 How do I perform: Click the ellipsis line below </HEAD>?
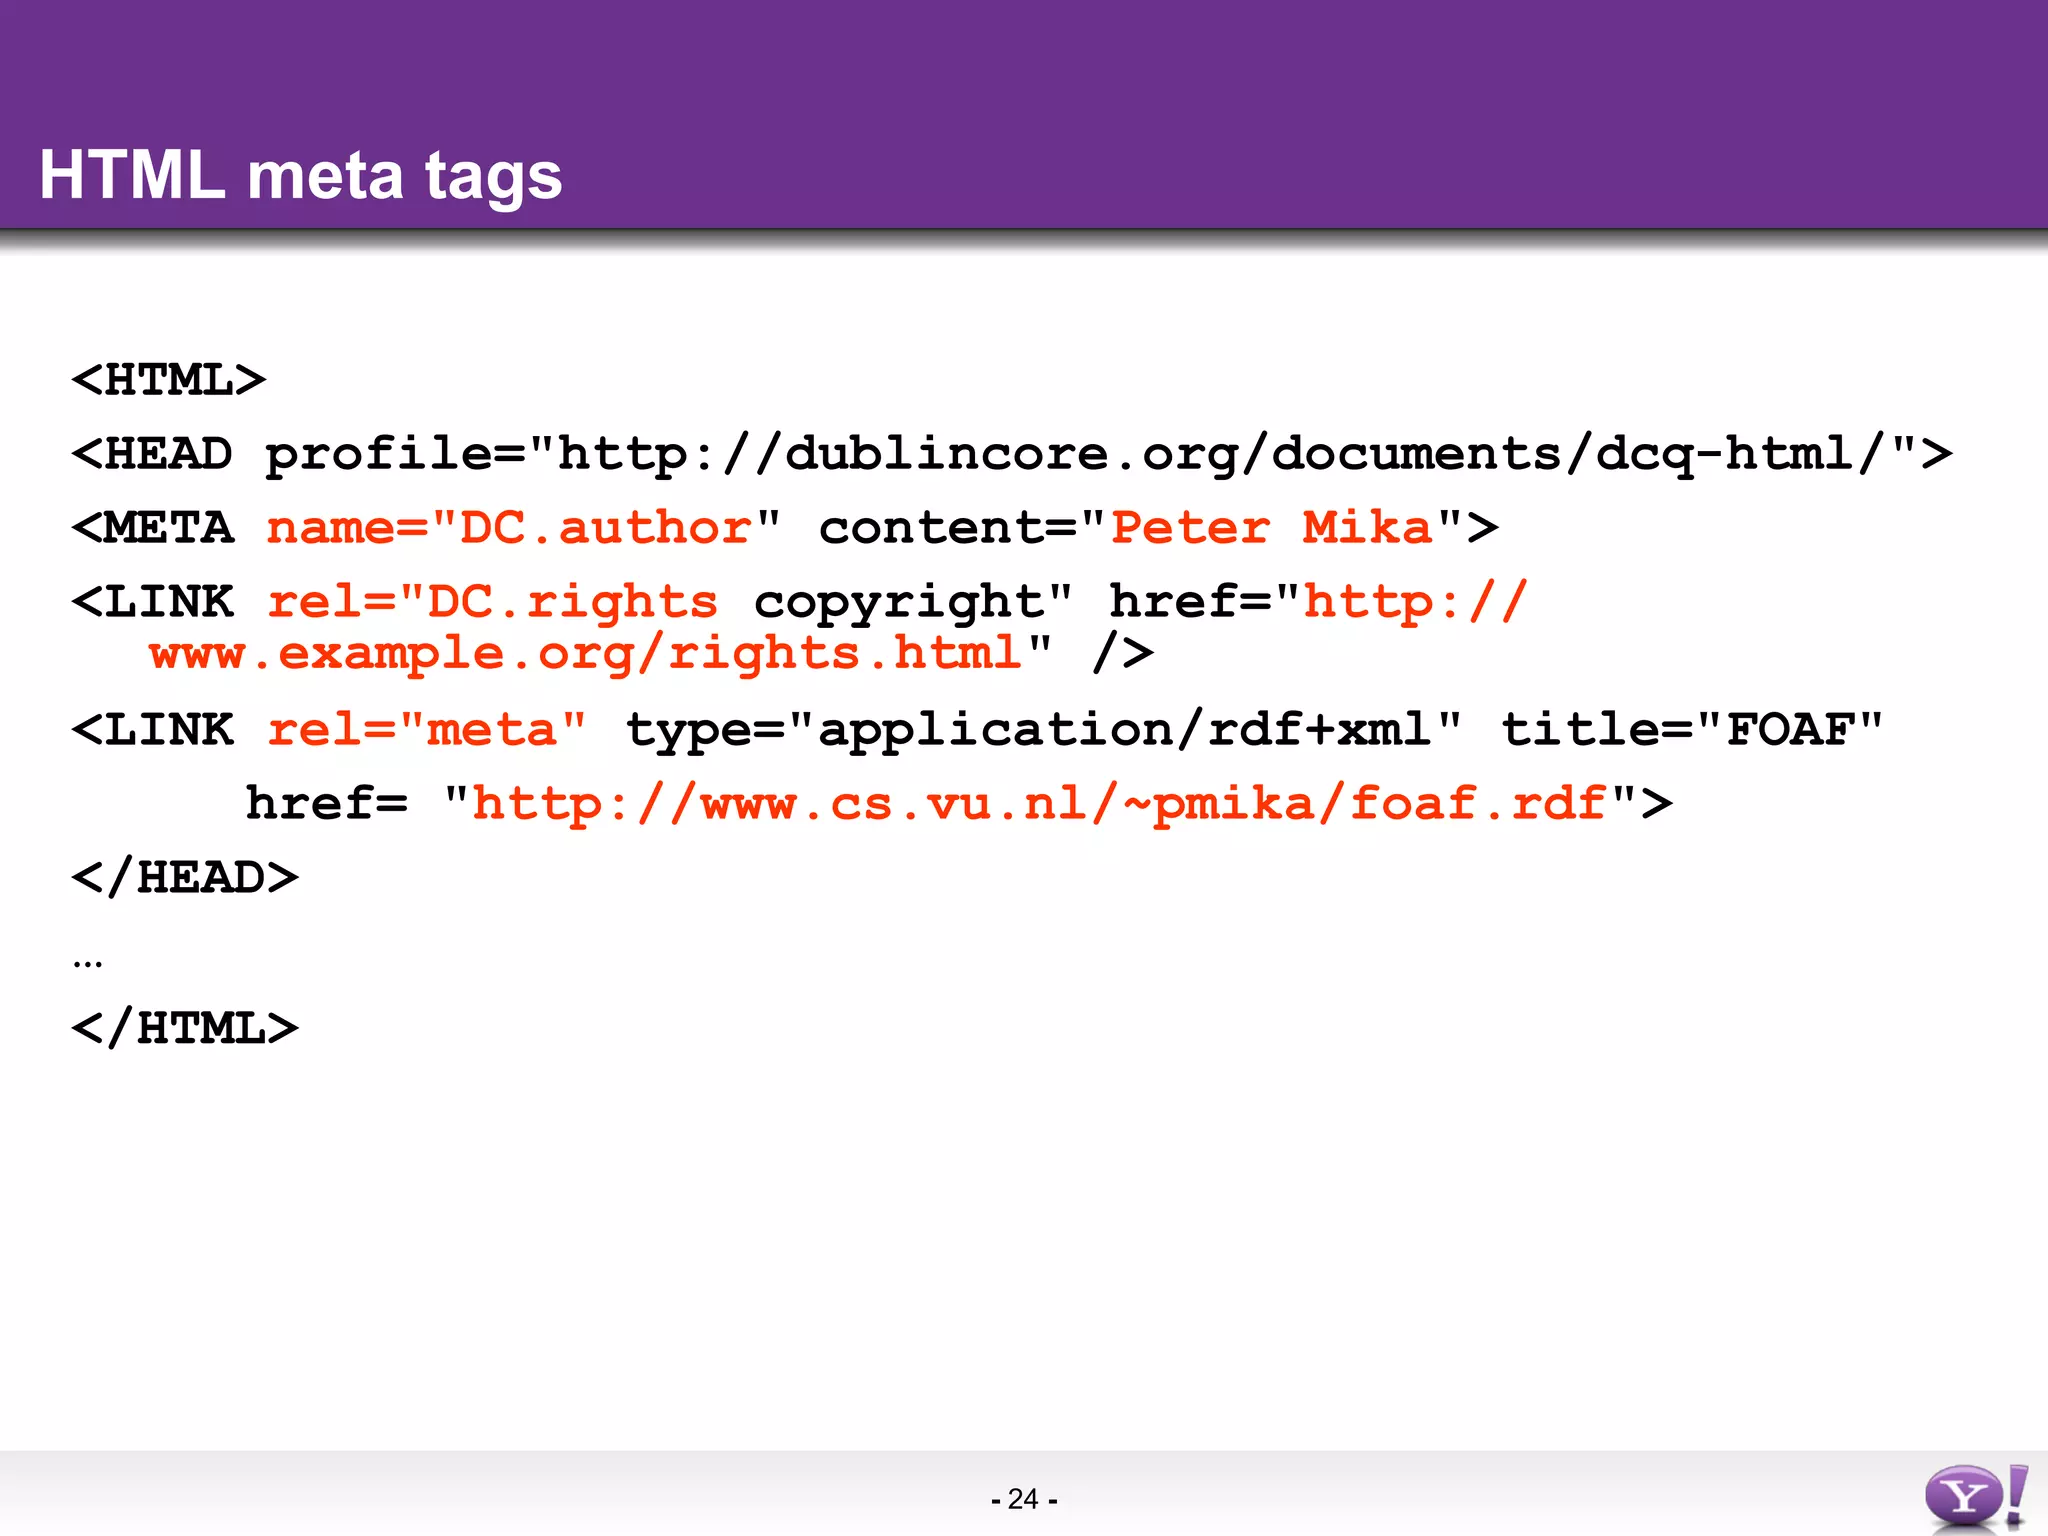point(87,964)
